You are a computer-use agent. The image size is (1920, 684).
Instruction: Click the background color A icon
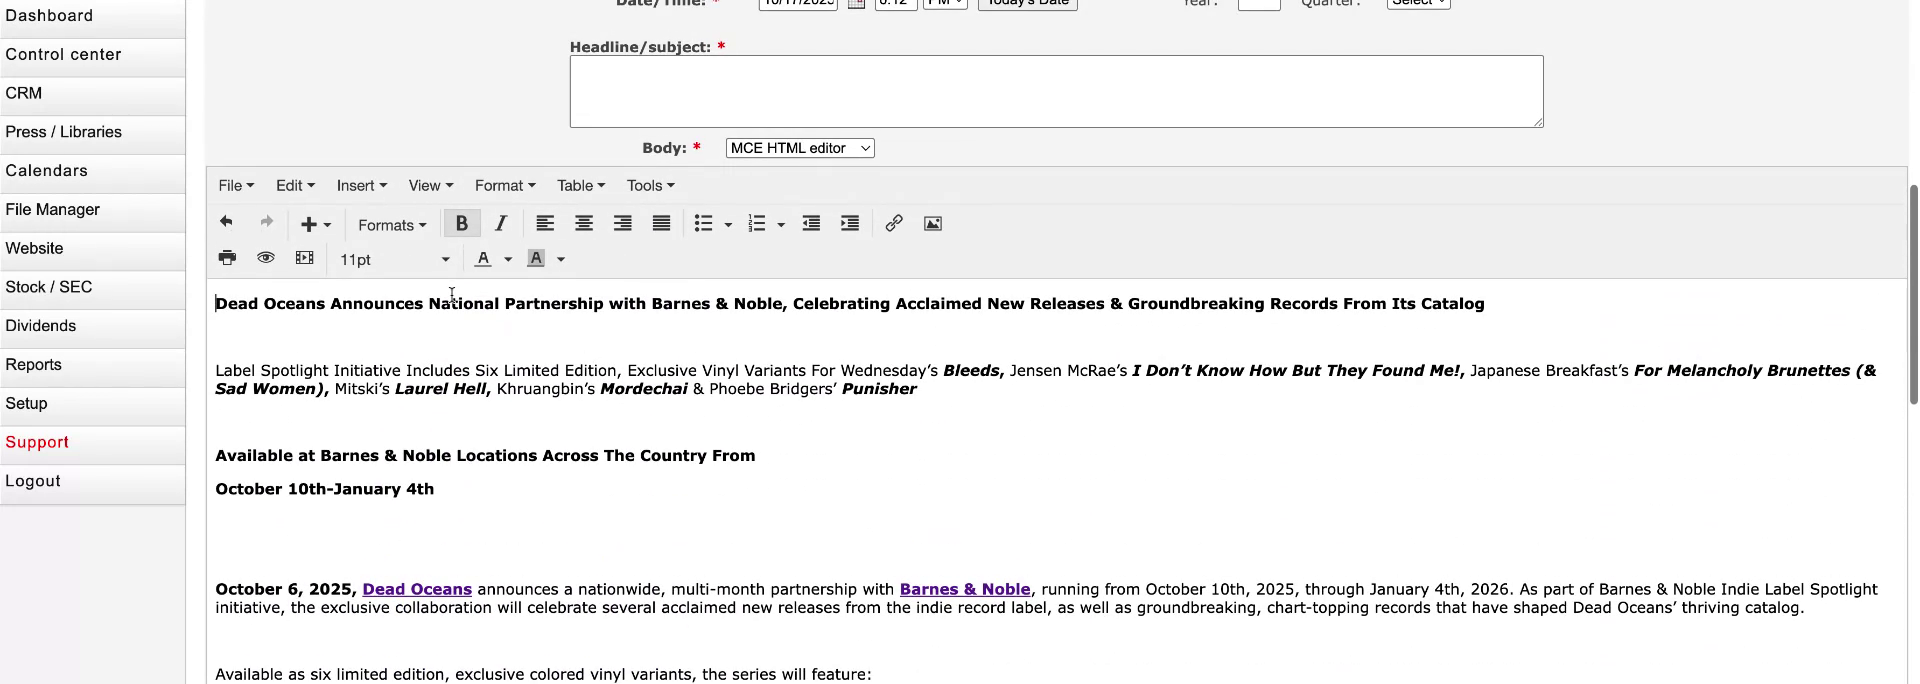point(536,259)
